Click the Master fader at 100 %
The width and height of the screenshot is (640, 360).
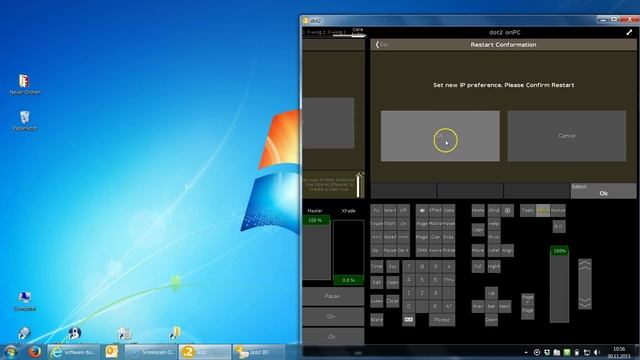(x=316, y=248)
